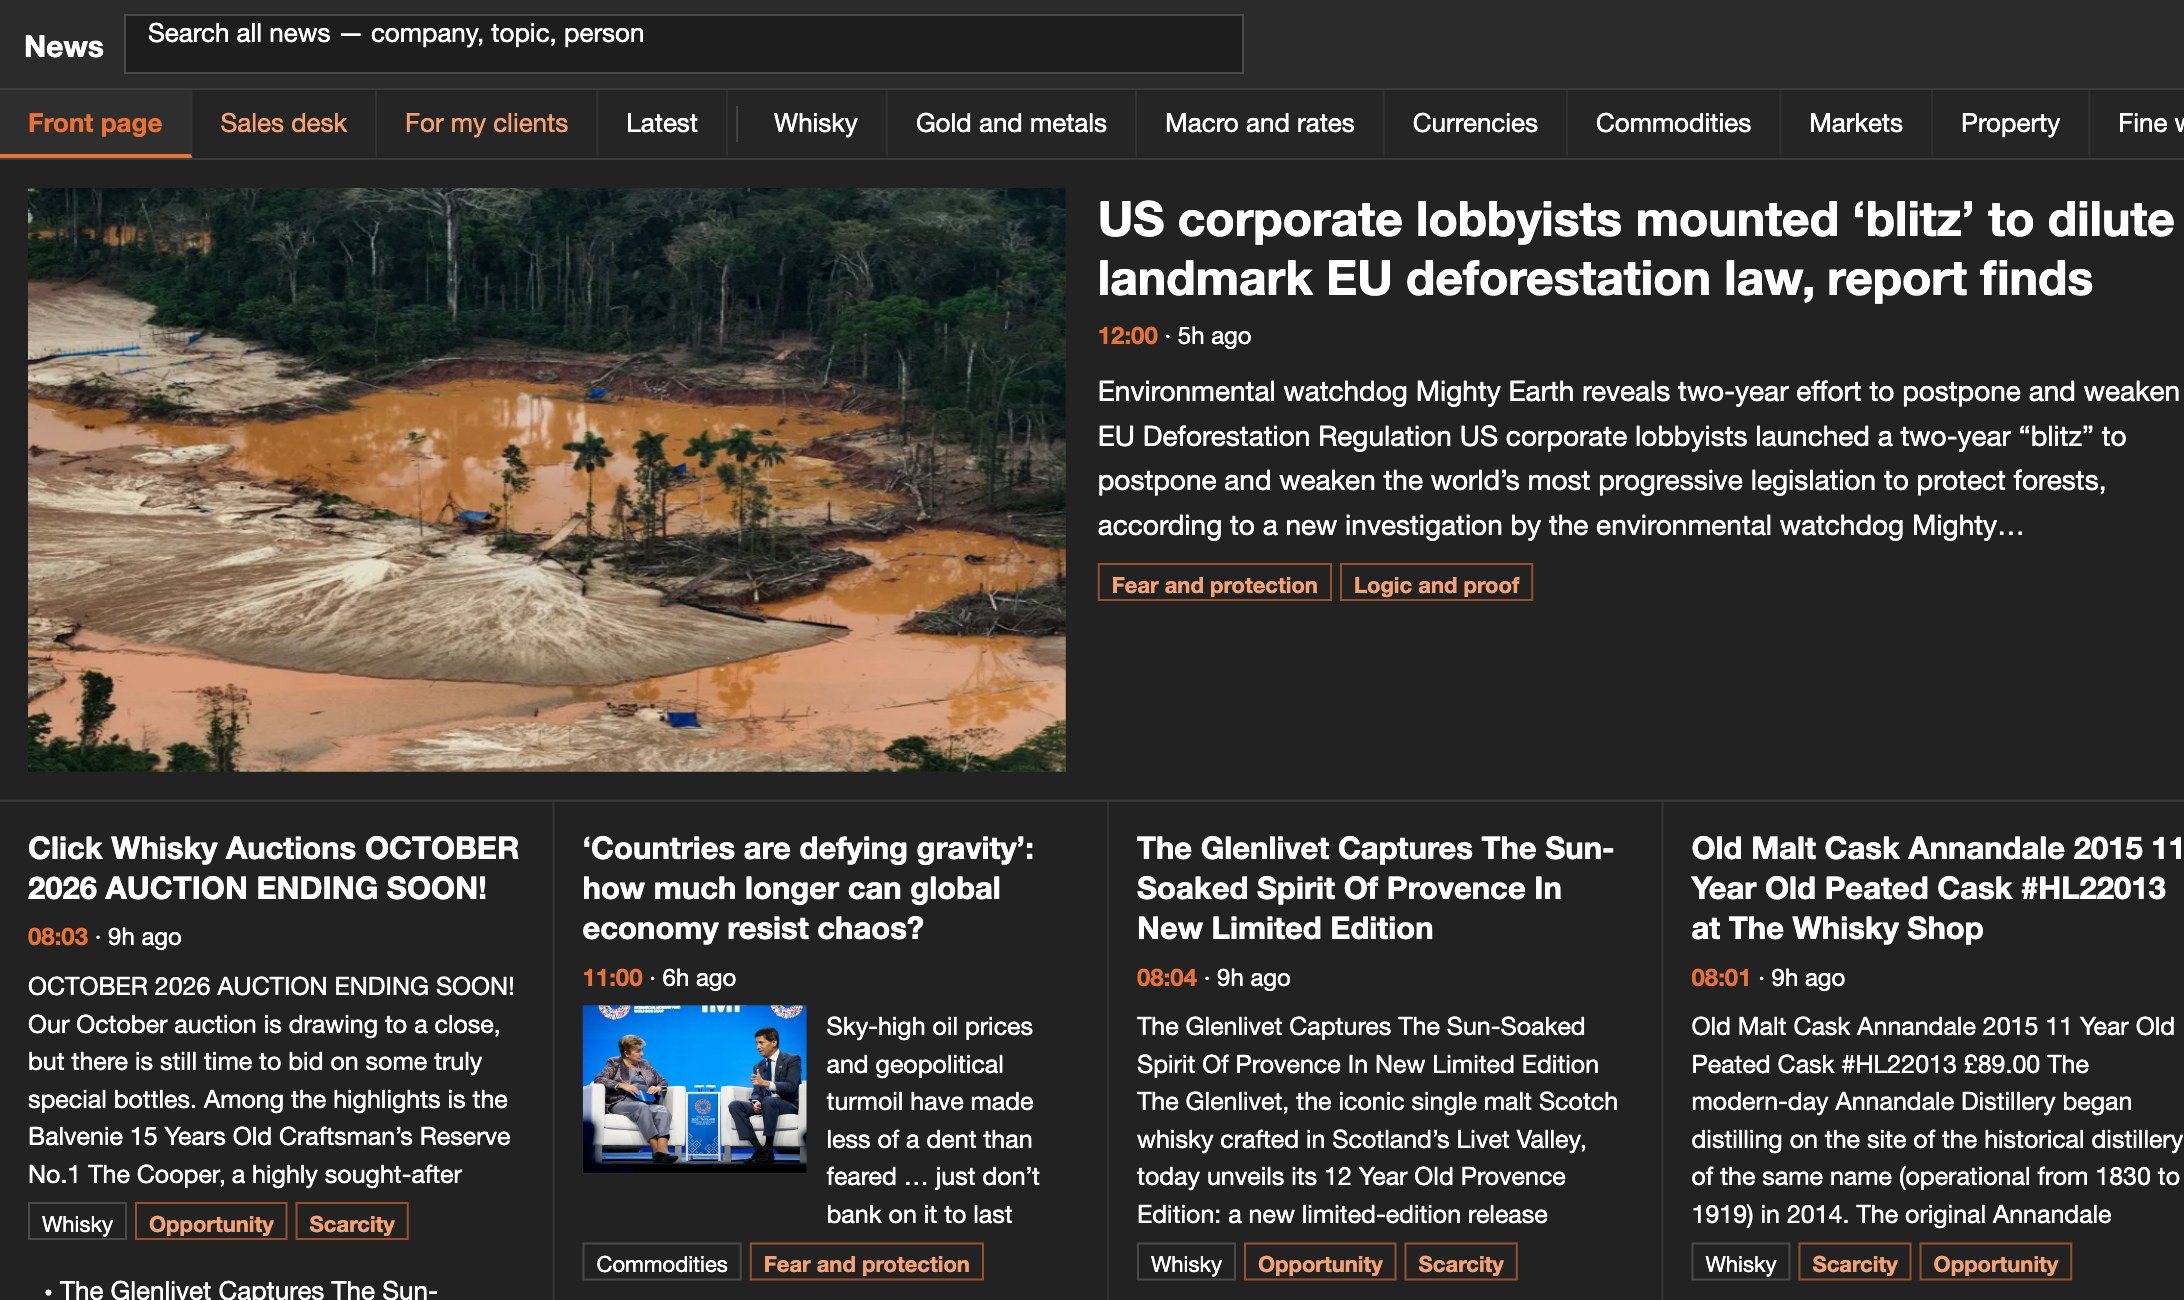Click 11:00 timestamp on global economy story
Image resolution: width=2184 pixels, height=1300 pixels.
612,978
